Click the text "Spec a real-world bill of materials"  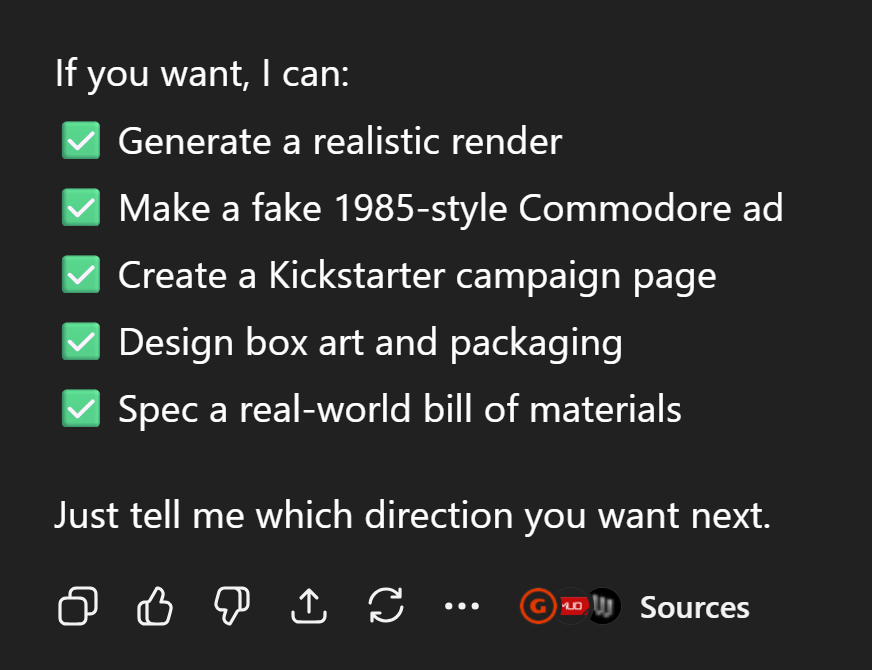tap(400, 409)
